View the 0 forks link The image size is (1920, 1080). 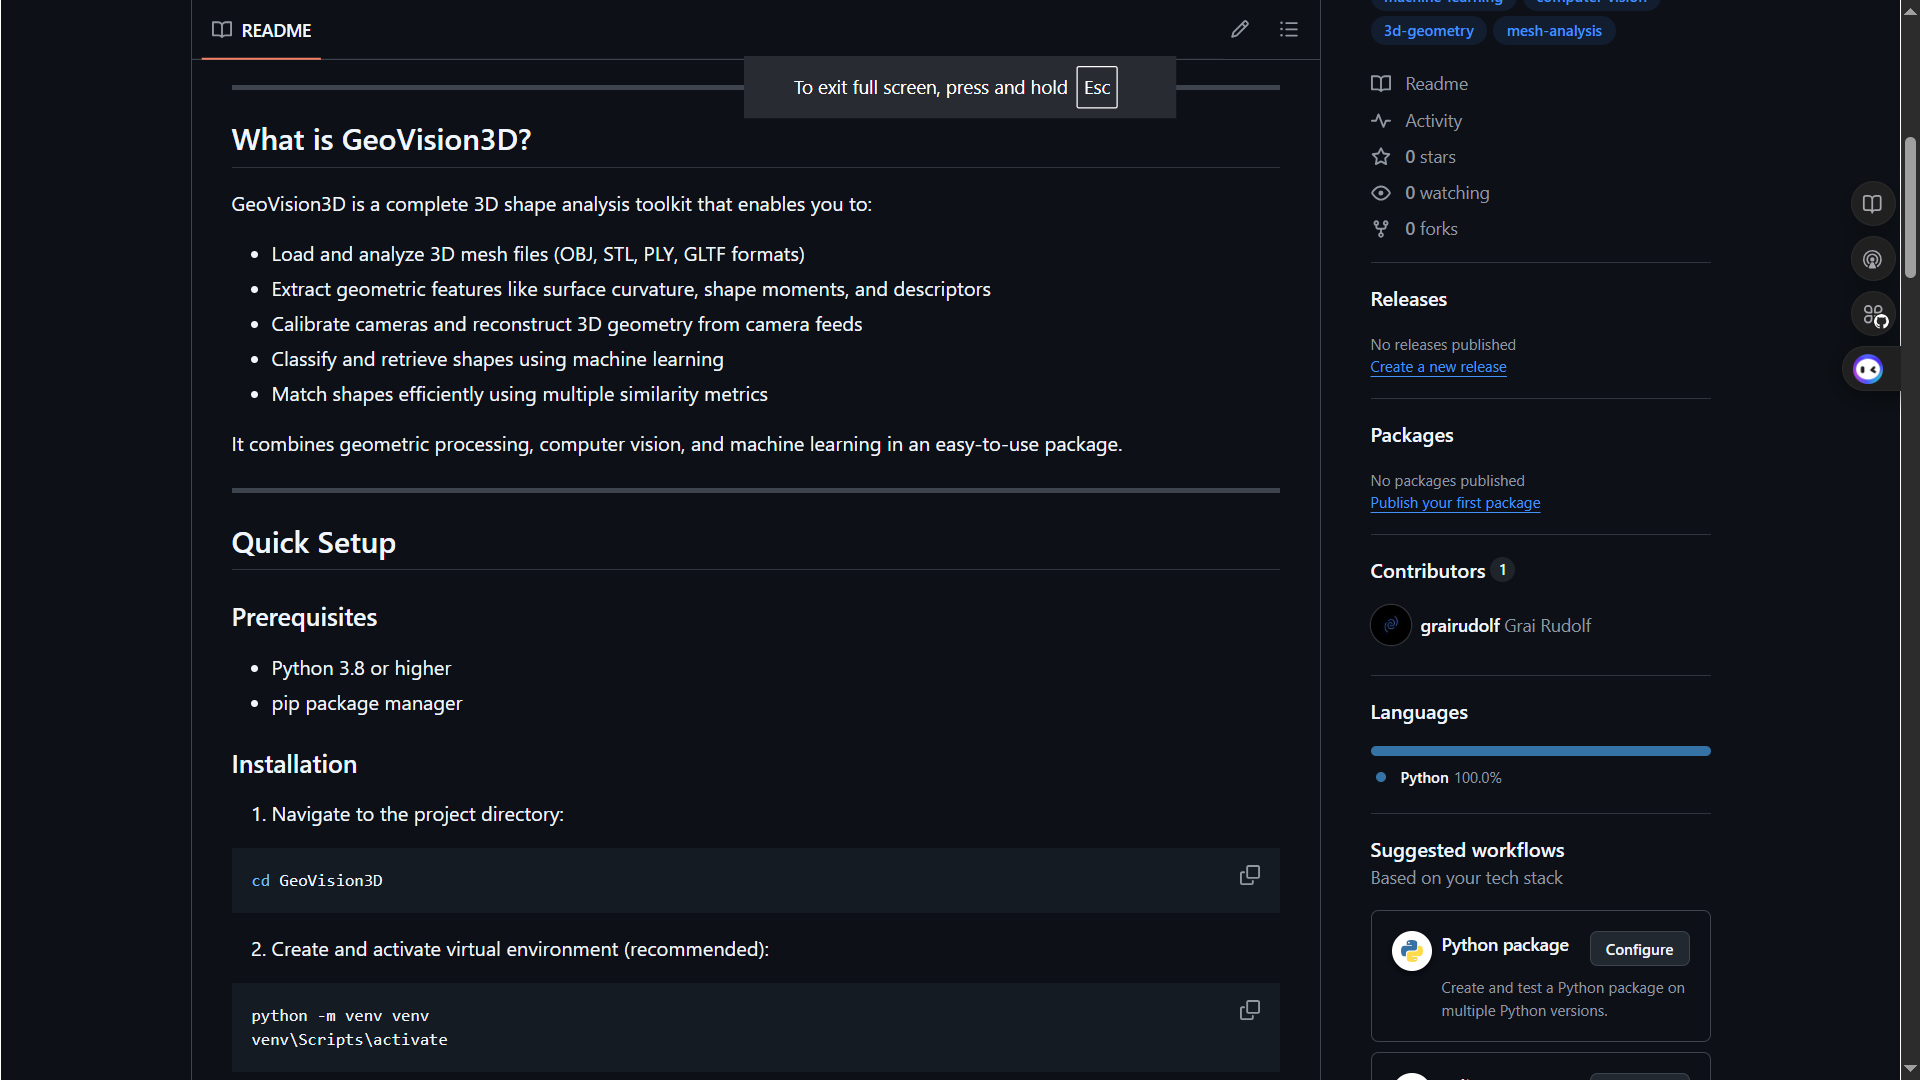point(1431,229)
